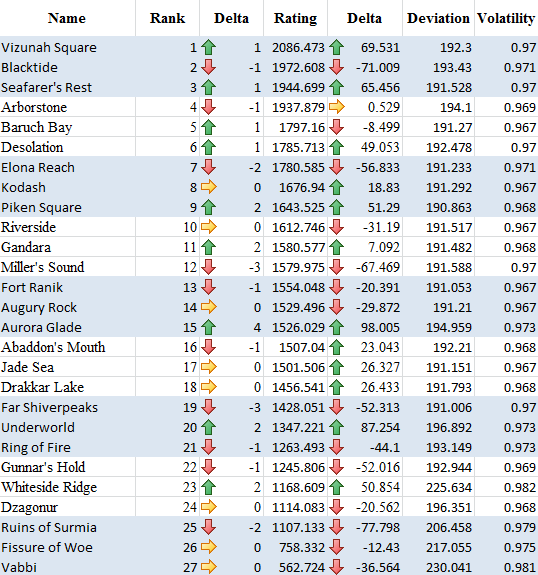Viewport: 538px width, 575px height.
Task: Click the green up arrow beside Vizunah Square rank
Action: pyautogui.click(x=208, y=47)
